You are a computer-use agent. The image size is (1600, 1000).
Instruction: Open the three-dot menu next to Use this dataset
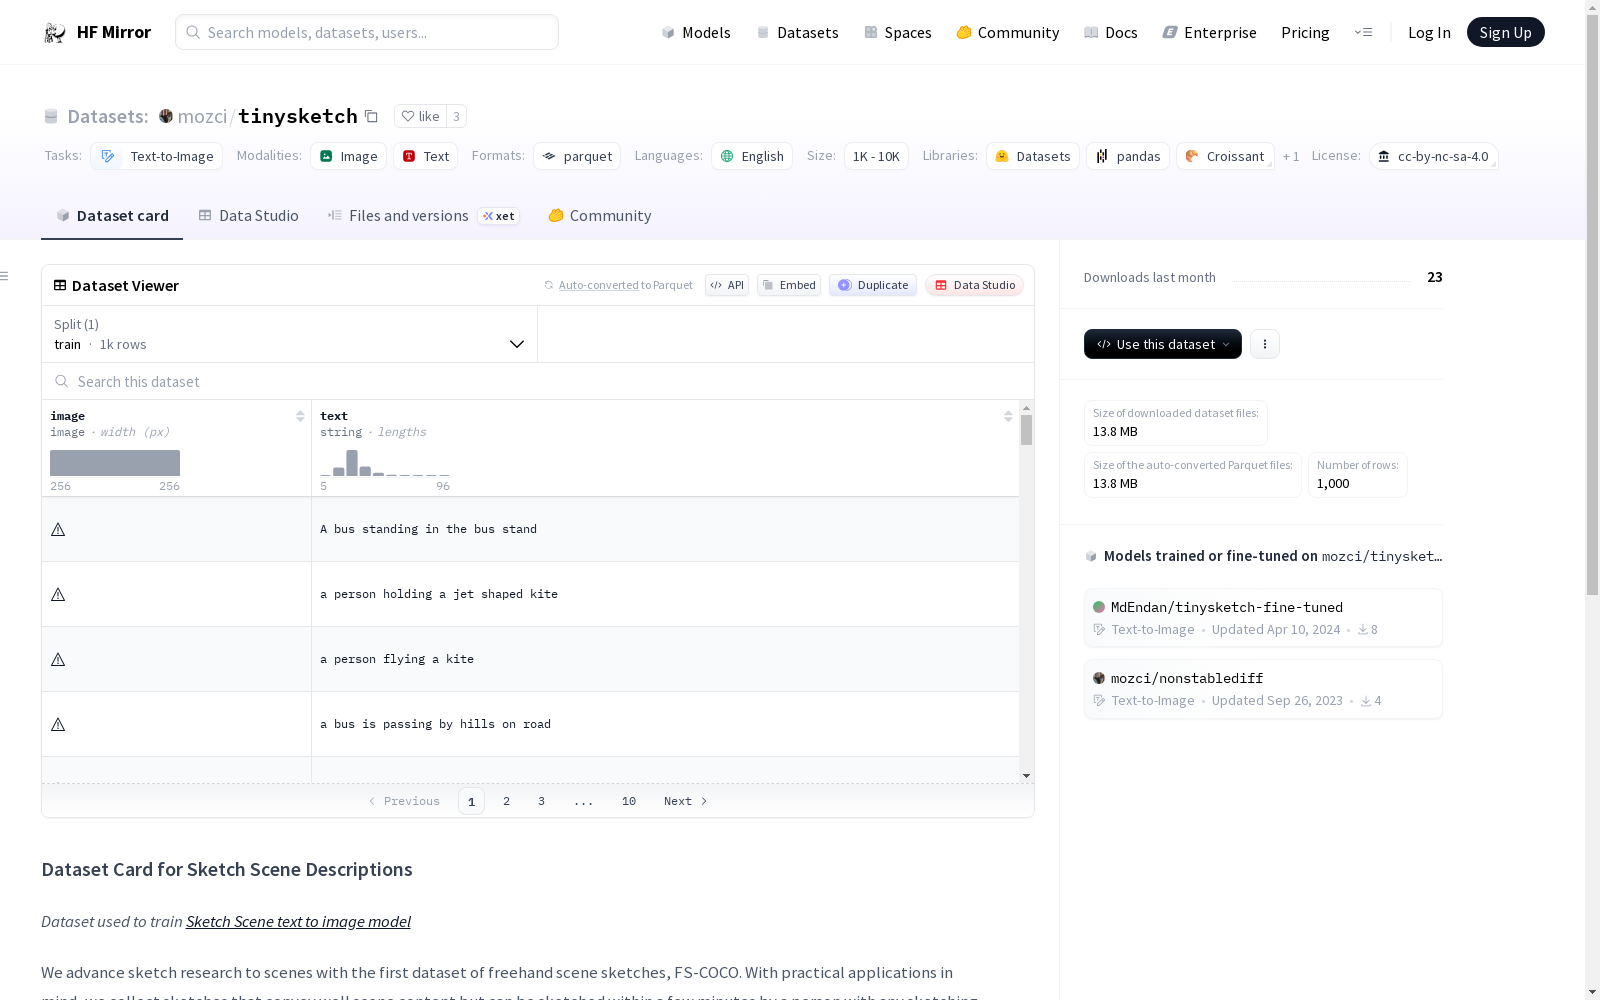(x=1265, y=344)
